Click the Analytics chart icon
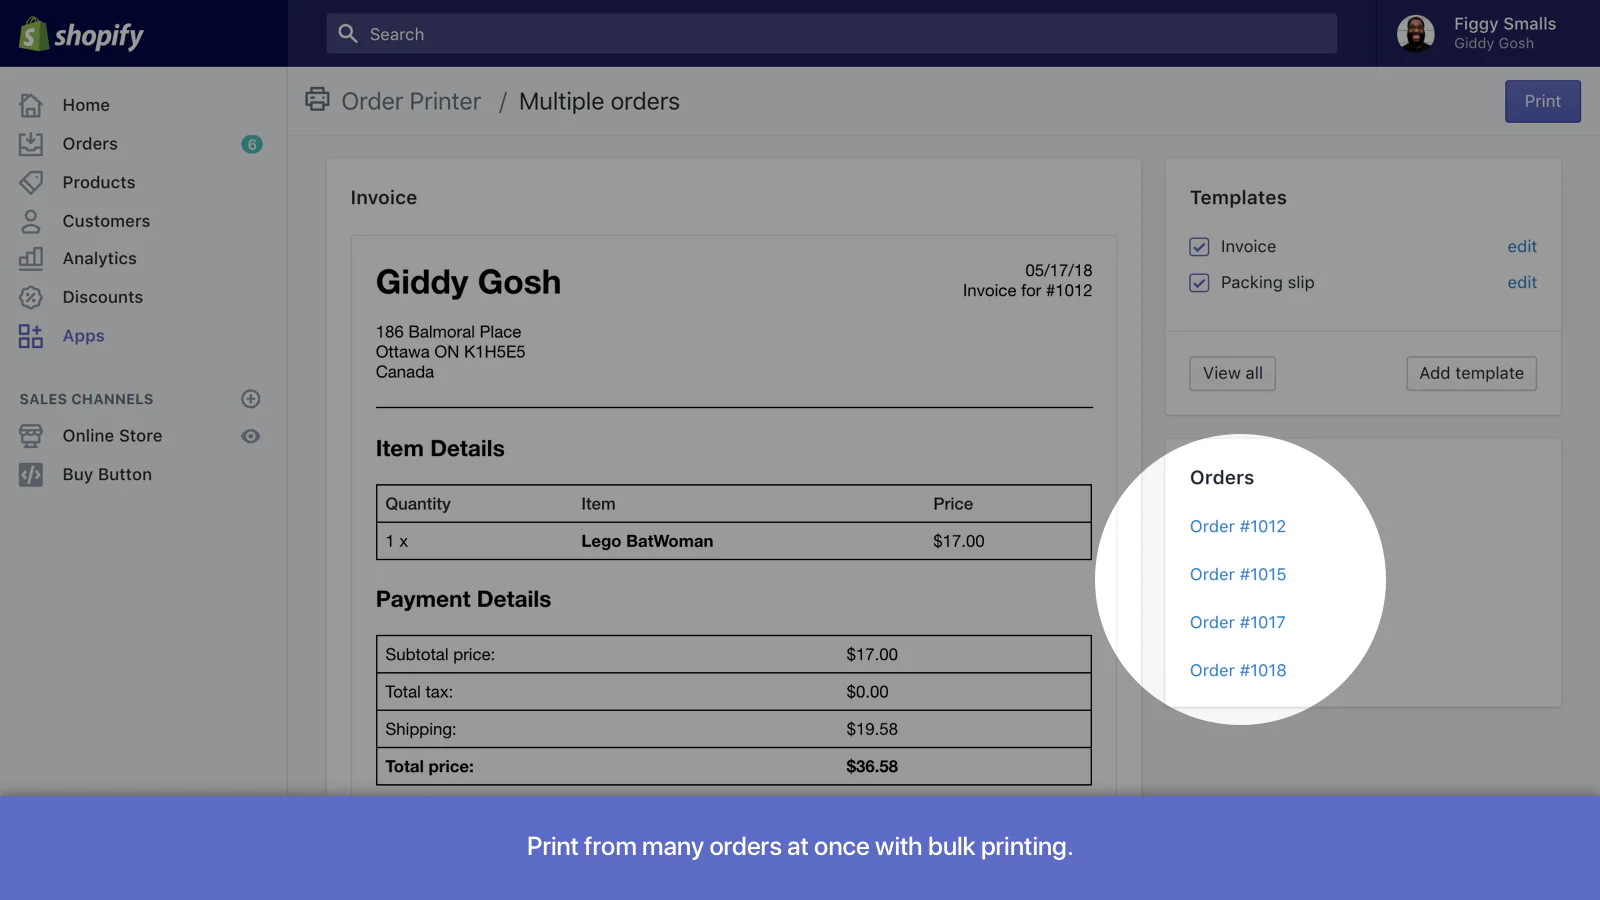1600x900 pixels. pyautogui.click(x=30, y=258)
